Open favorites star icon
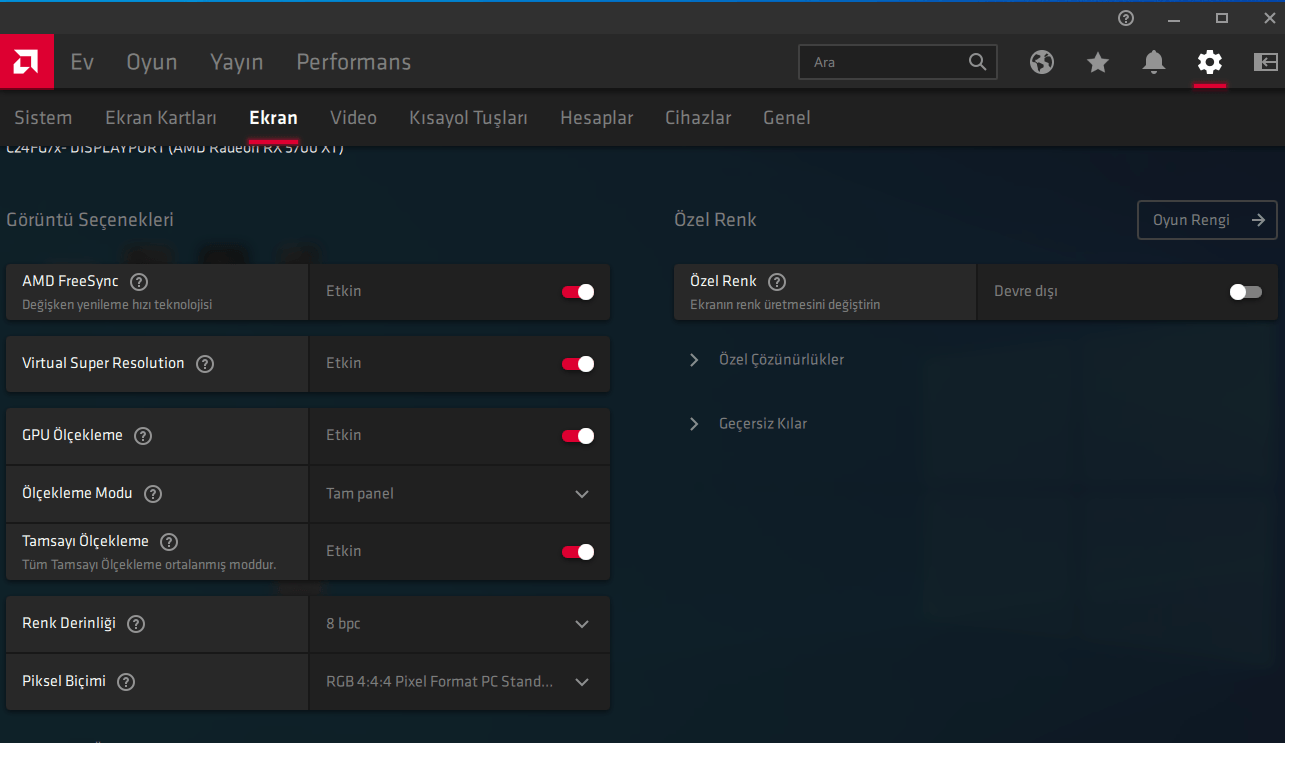 [x=1098, y=62]
